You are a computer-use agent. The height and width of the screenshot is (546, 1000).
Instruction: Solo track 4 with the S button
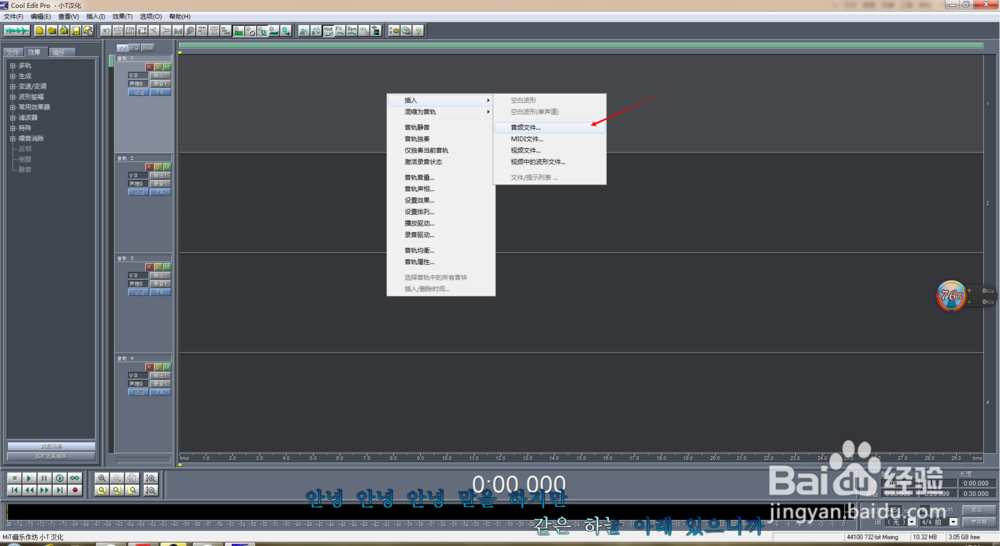[158, 367]
